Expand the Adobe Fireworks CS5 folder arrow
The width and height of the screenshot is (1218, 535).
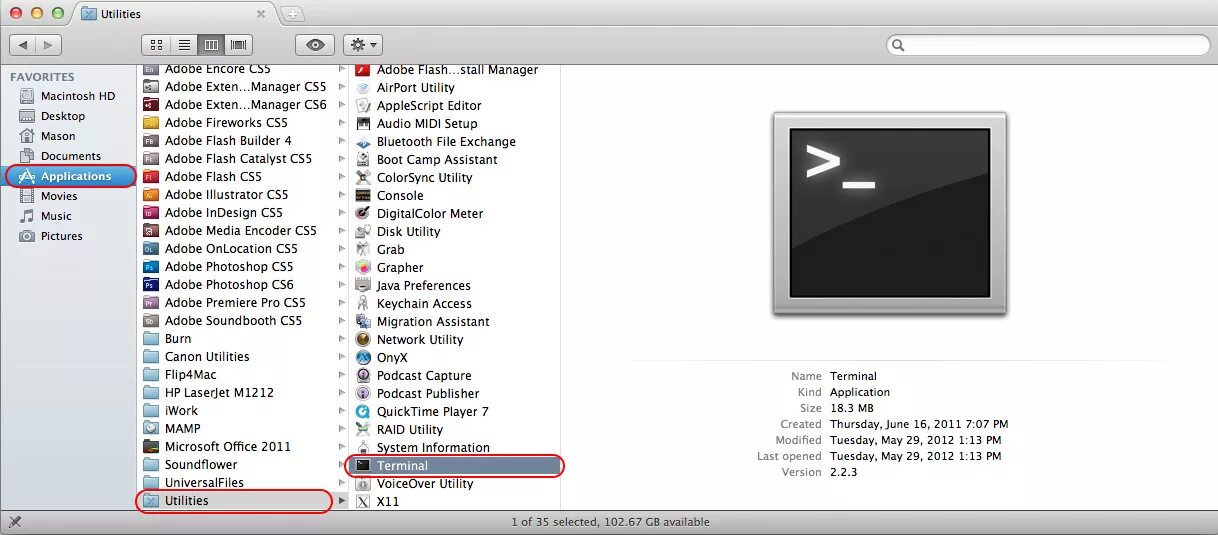(342, 123)
